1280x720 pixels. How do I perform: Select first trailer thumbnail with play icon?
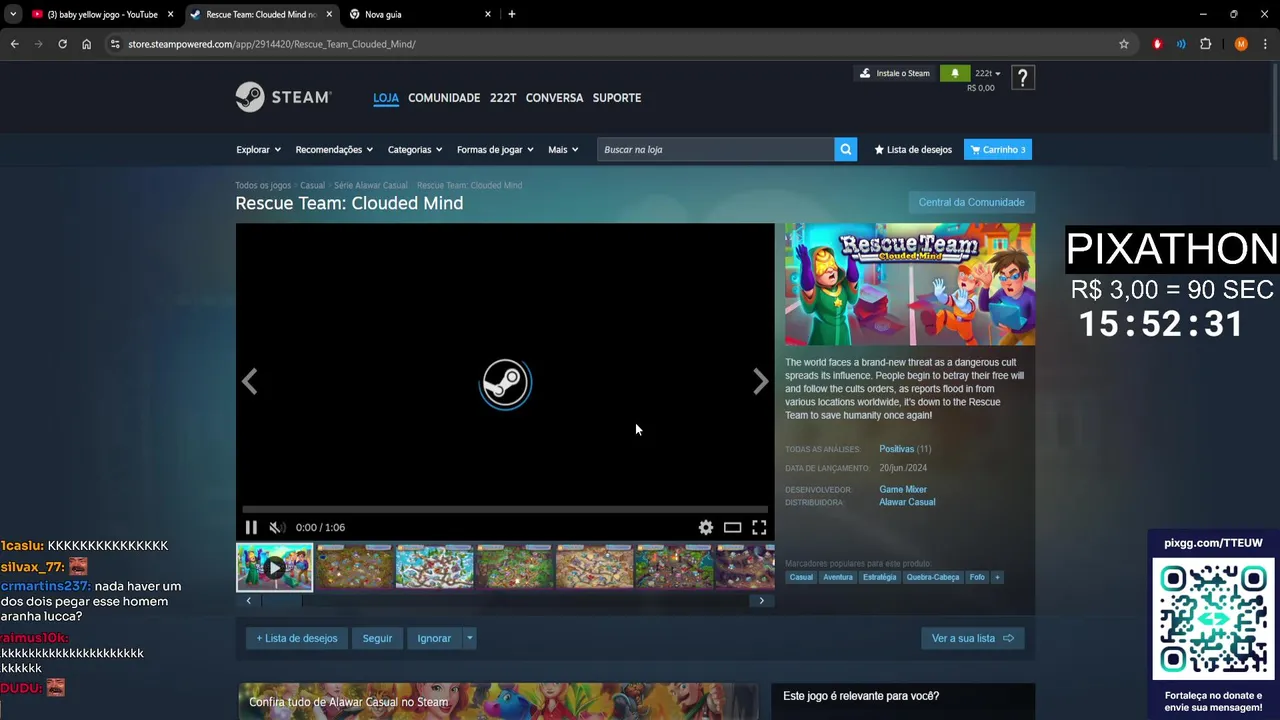274,567
